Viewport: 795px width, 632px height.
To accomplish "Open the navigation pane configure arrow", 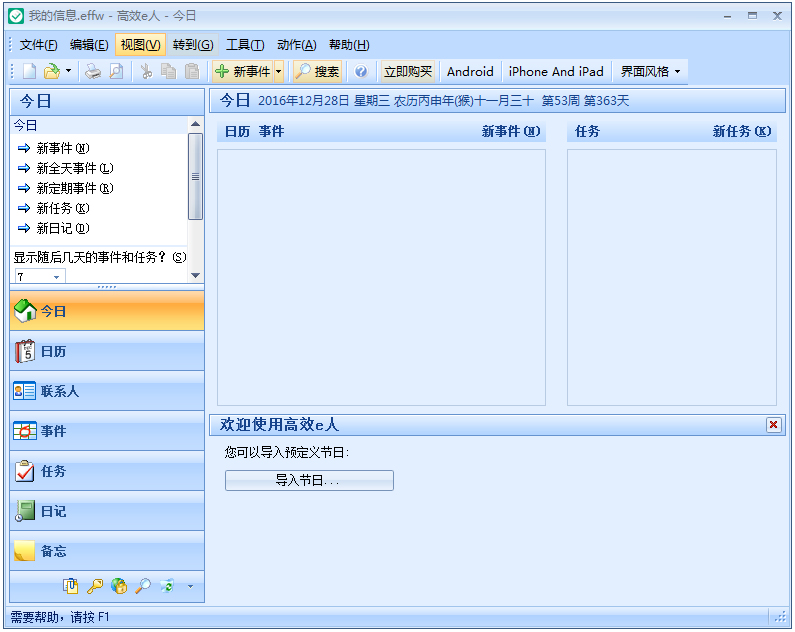I will (x=191, y=587).
